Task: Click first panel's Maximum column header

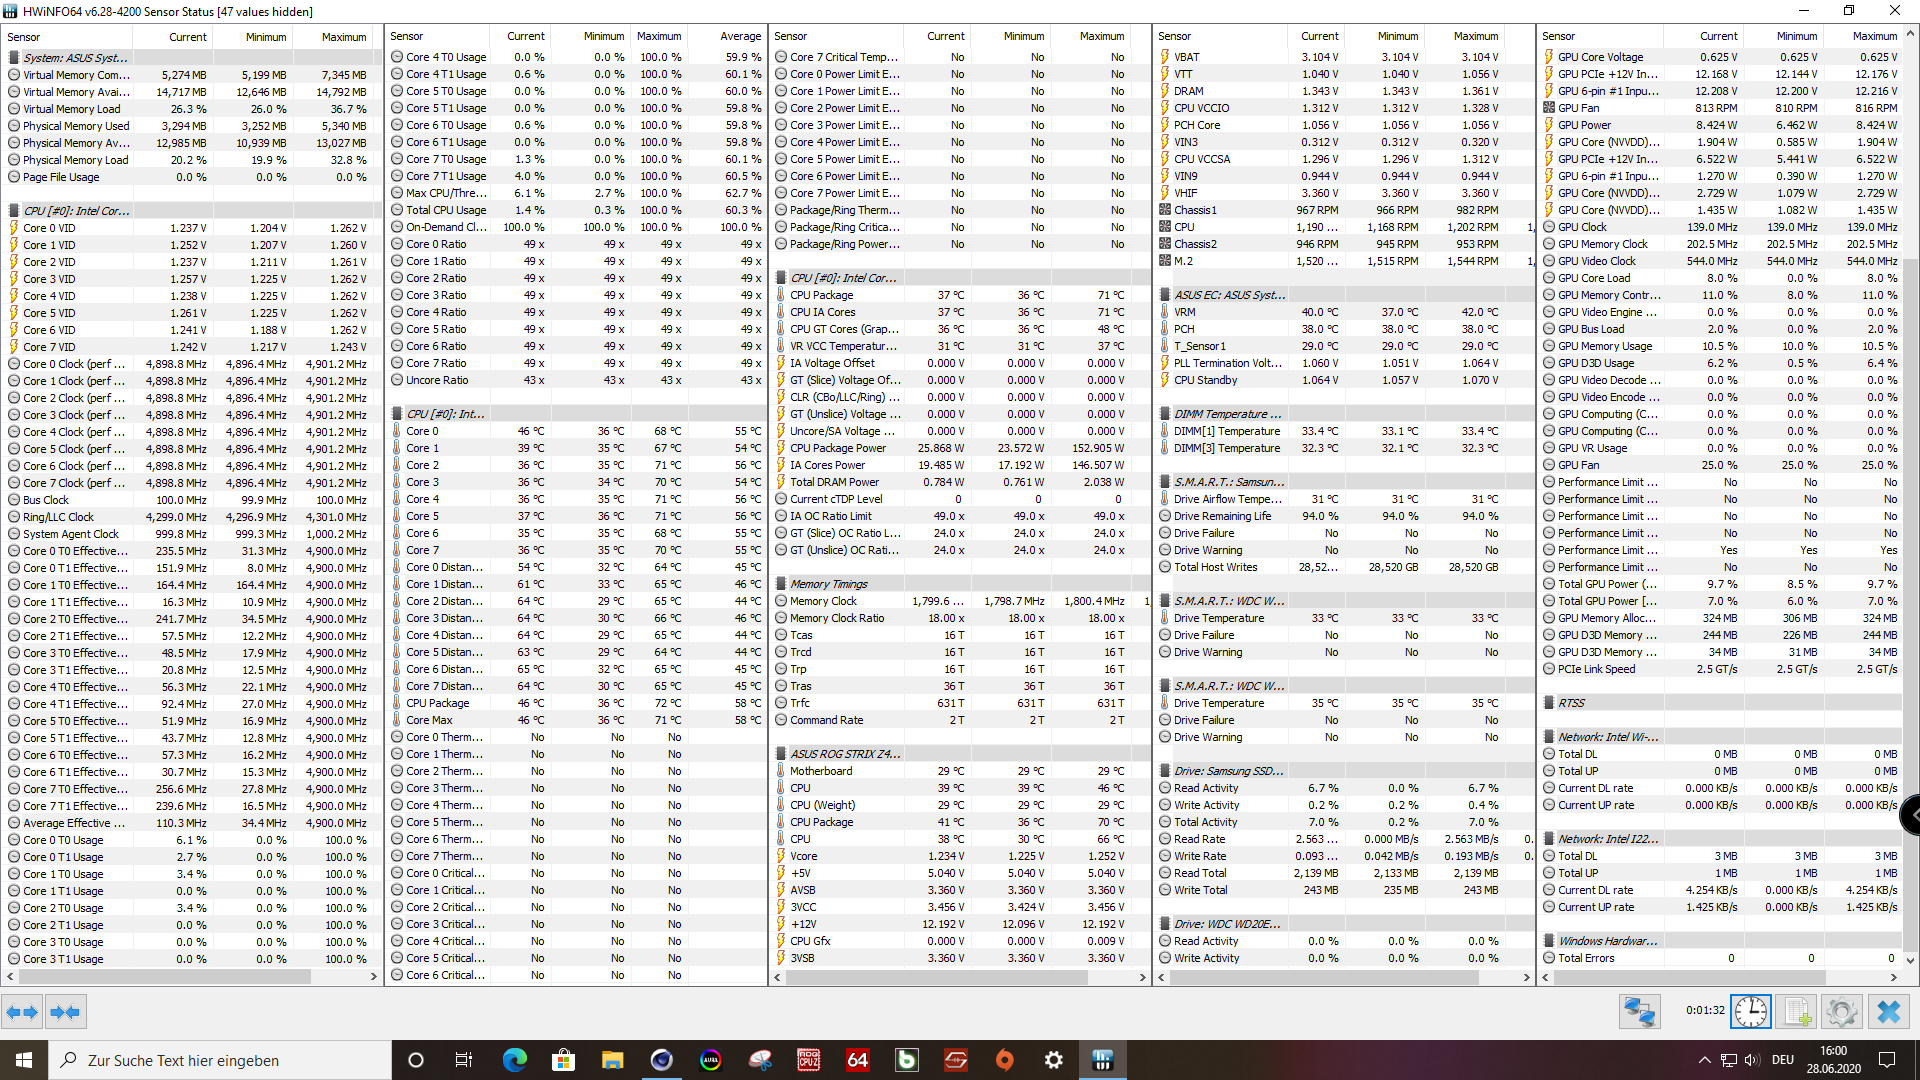Action: 331,37
